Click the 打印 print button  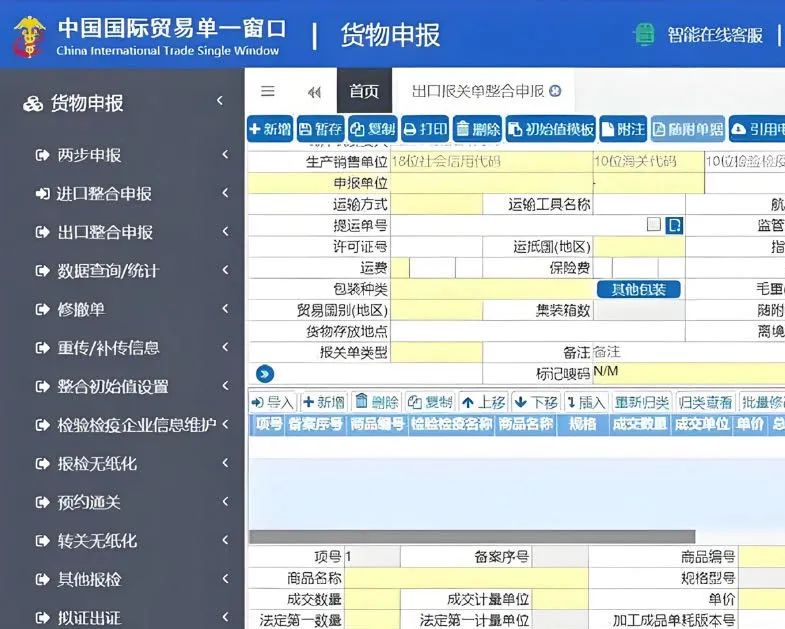pos(425,129)
